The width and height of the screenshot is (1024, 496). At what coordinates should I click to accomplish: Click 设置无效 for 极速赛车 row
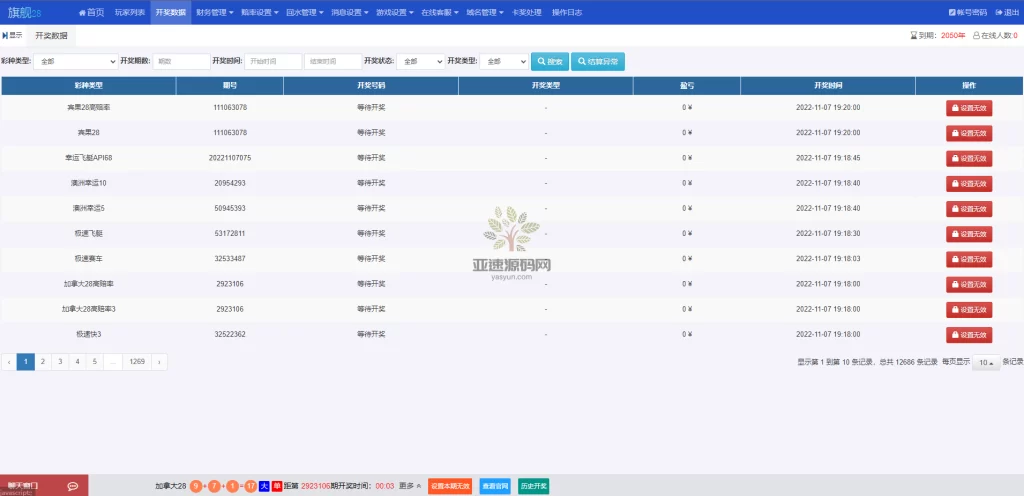click(969, 259)
